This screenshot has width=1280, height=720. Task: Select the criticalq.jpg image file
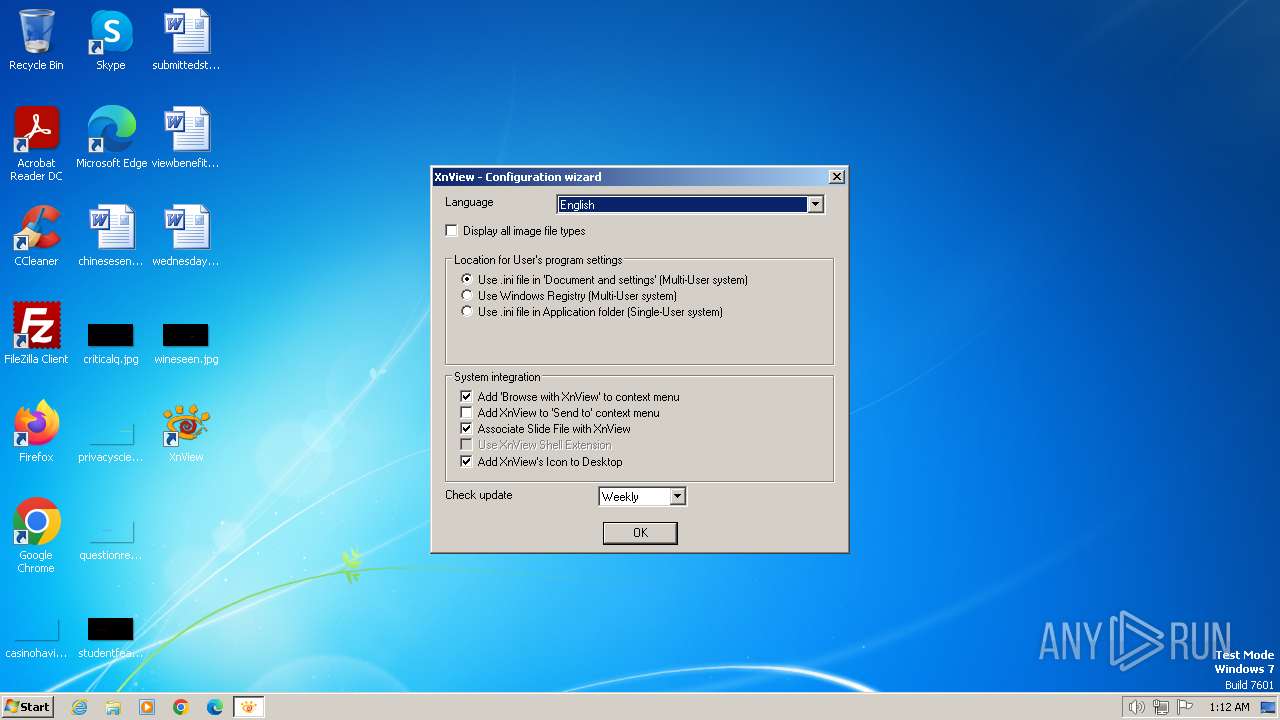pos(111,343)
